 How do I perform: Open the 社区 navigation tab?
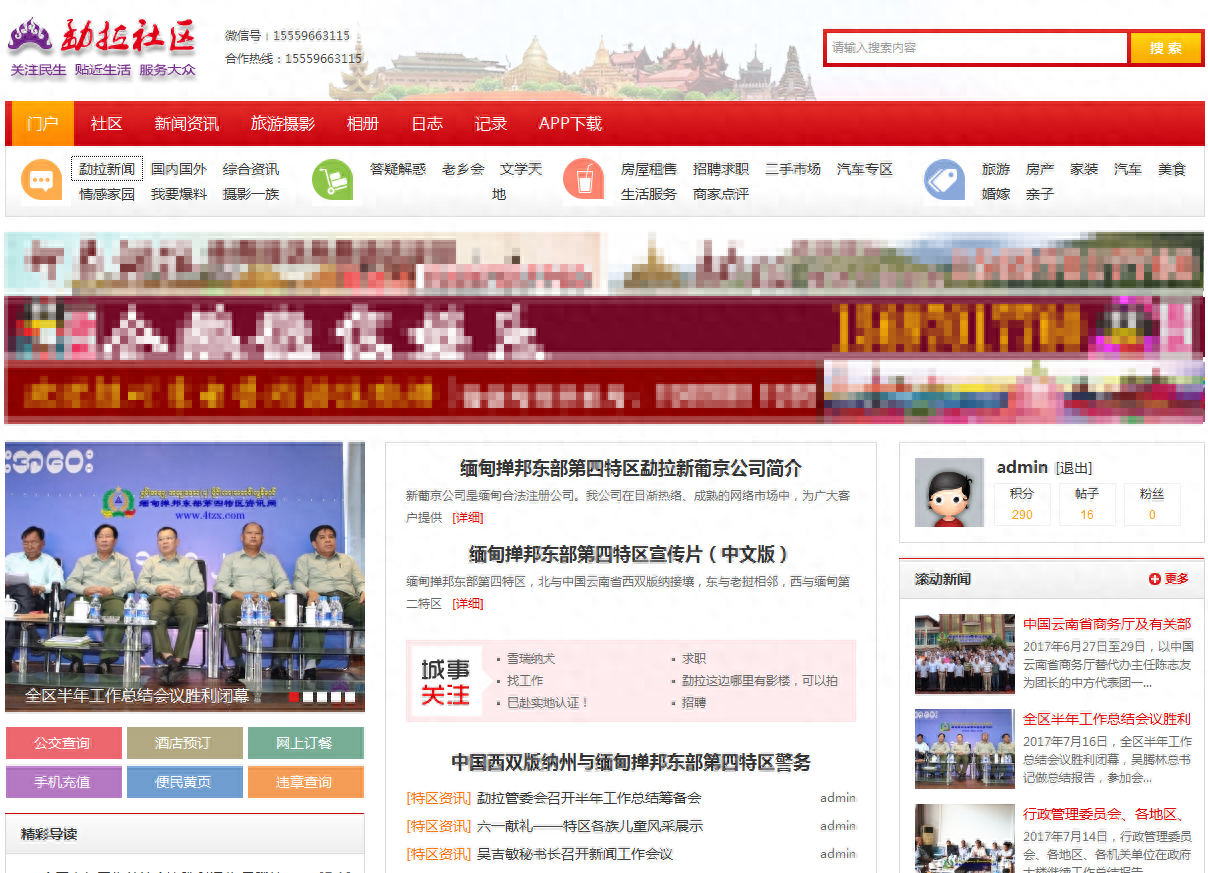tap(106, 124)
